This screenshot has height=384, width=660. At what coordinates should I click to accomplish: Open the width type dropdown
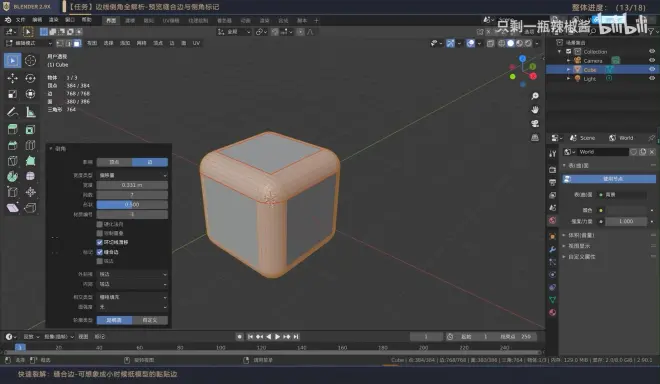(132, 175)
